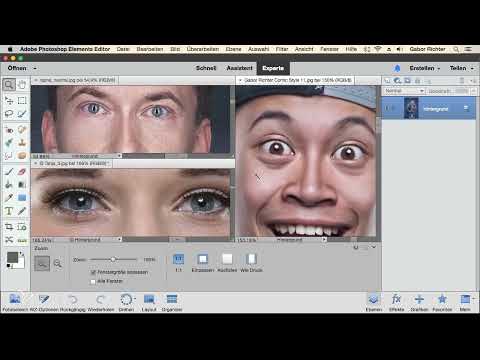The image size is (480, 360).
Task: Switch to the Assistent mode tab
Action: pyautogui.click(x=239, y=68)
